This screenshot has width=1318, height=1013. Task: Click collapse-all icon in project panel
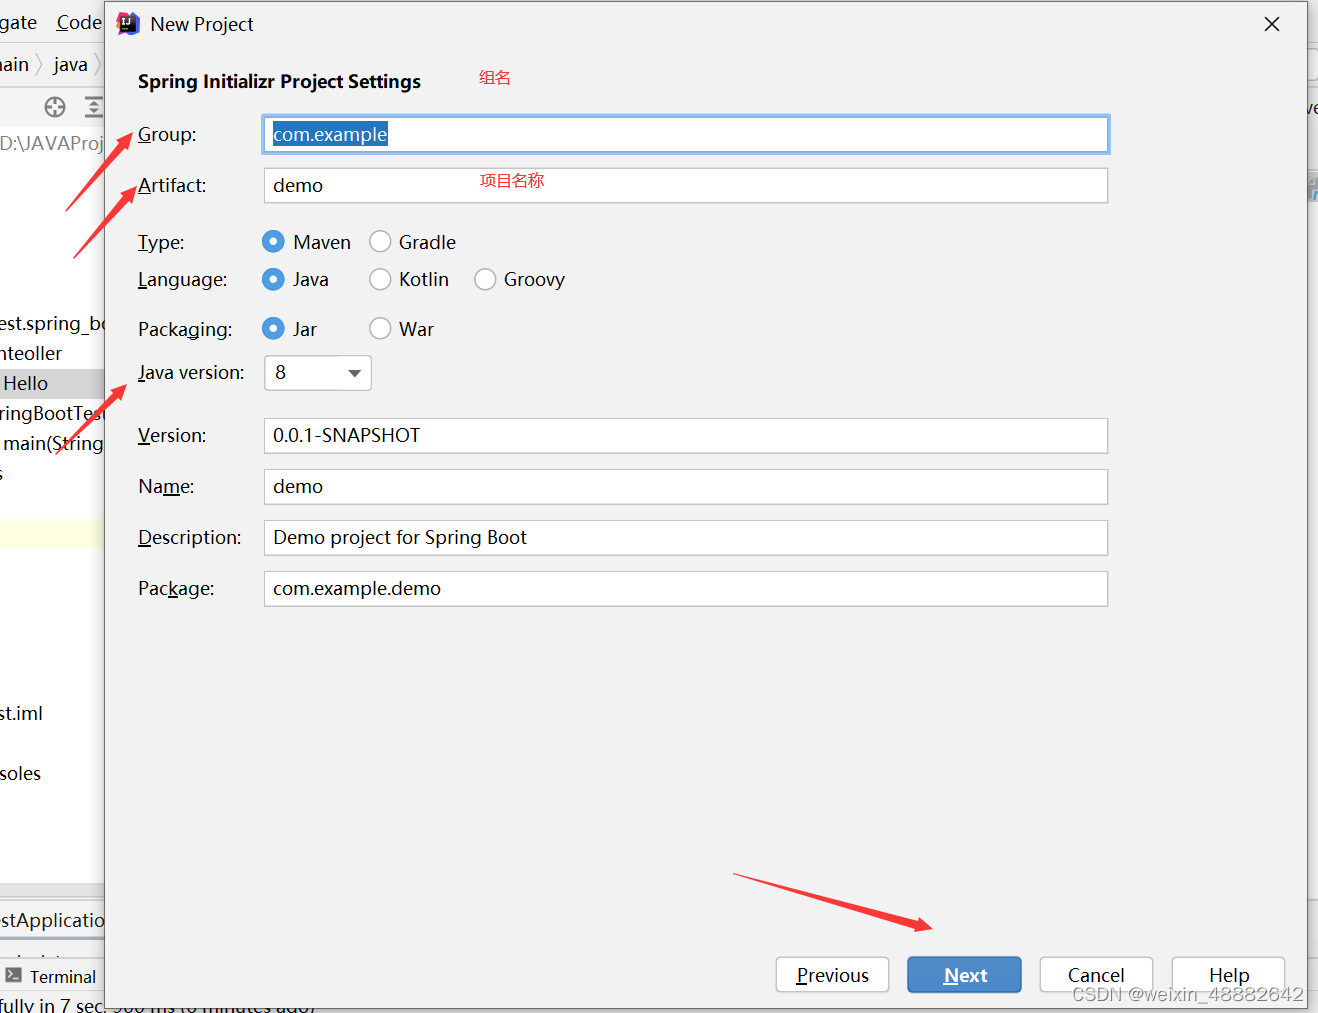(94, 107)
